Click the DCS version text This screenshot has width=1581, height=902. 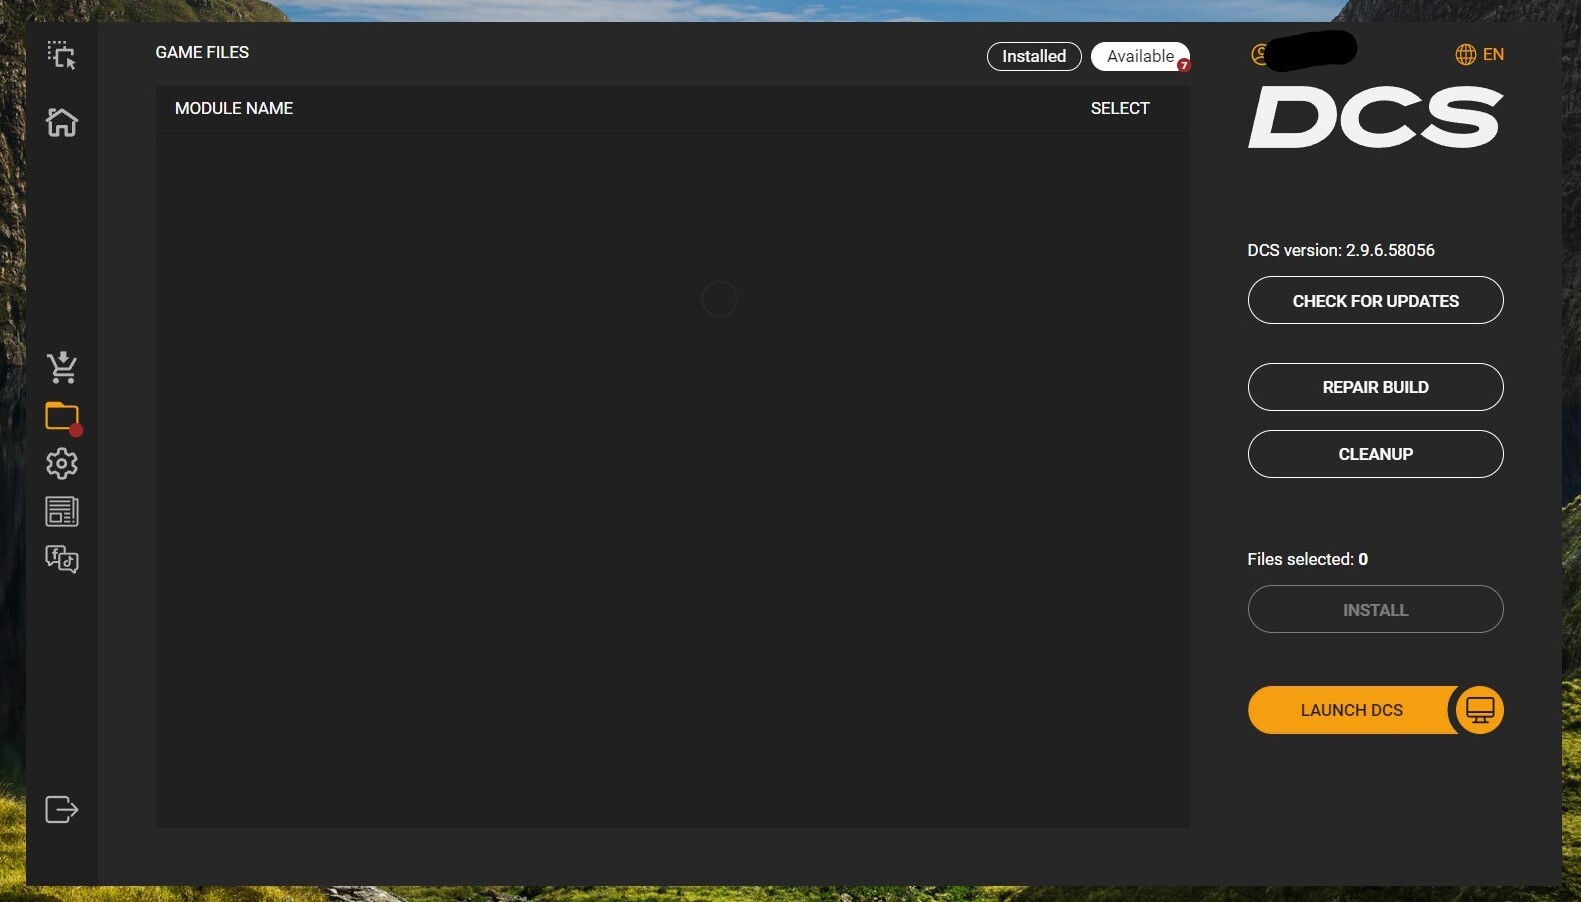pyautogui.click(x=1341, y=250)
